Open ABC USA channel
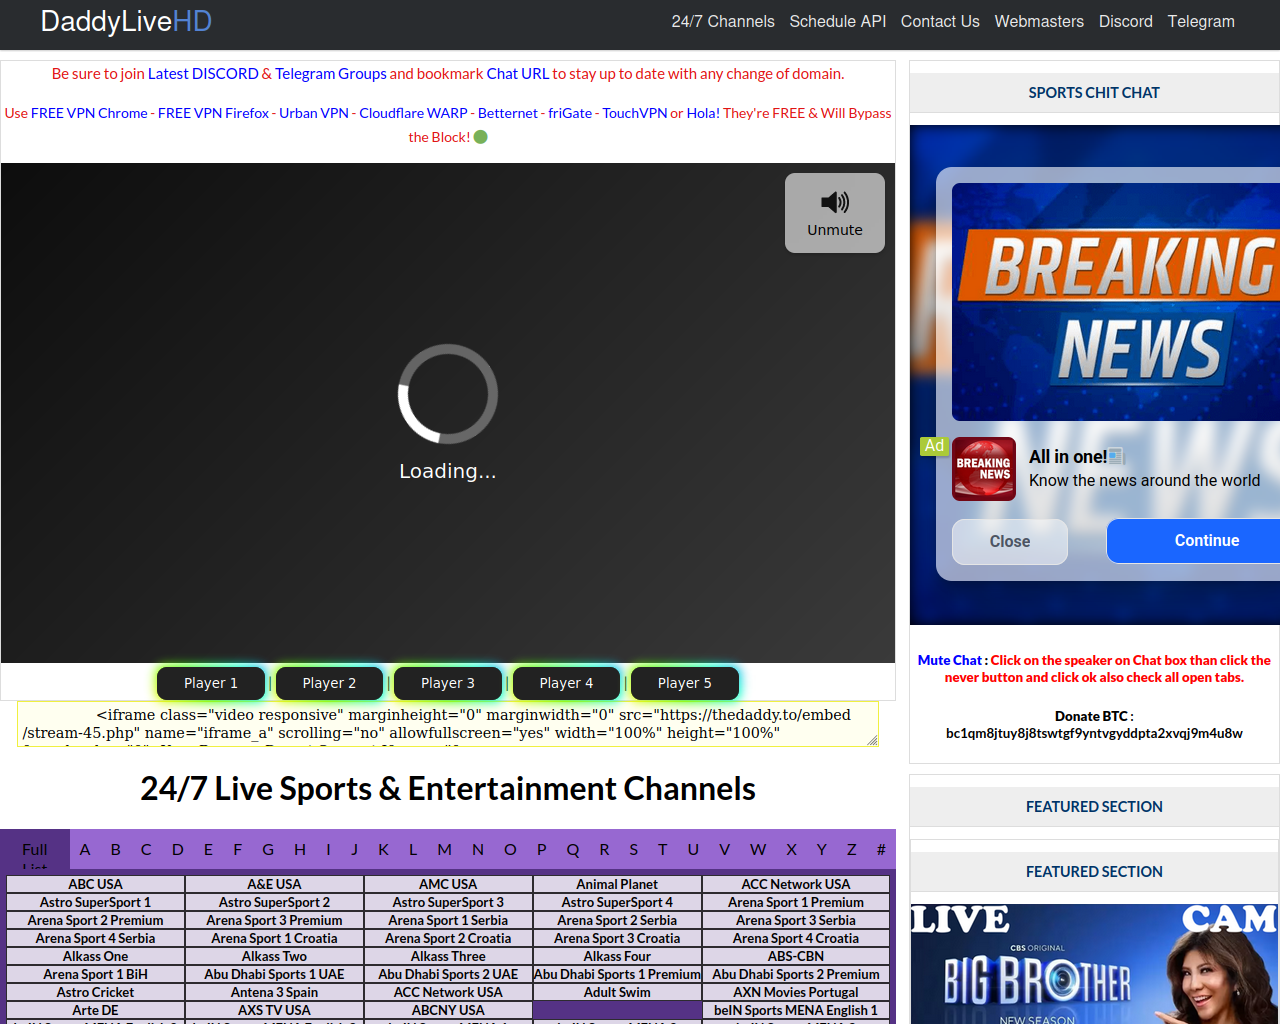1280x1024 pixels. 96,884
